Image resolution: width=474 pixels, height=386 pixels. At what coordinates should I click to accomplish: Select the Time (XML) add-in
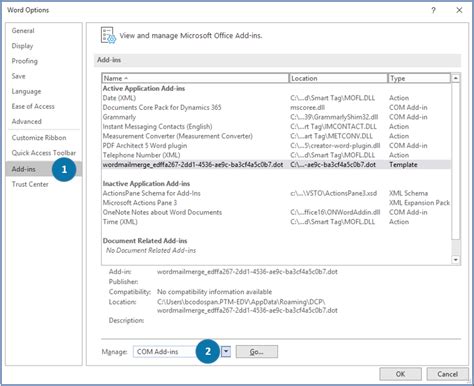pos(277,222)
